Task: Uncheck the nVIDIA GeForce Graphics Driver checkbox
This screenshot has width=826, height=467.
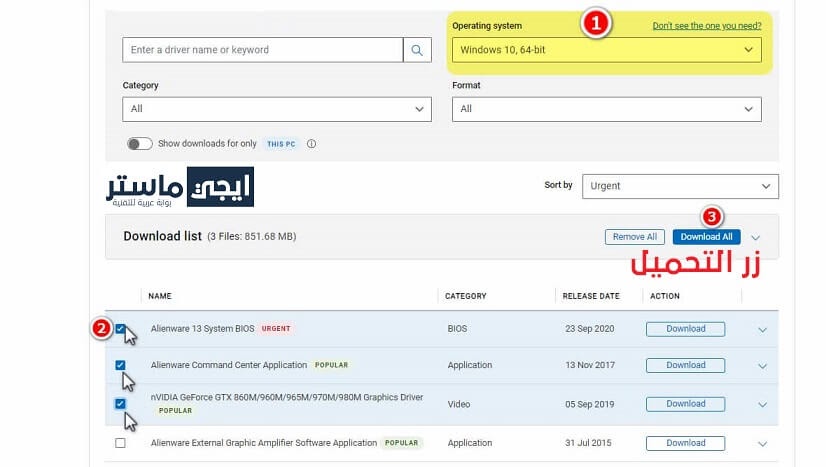Action: 120,404
